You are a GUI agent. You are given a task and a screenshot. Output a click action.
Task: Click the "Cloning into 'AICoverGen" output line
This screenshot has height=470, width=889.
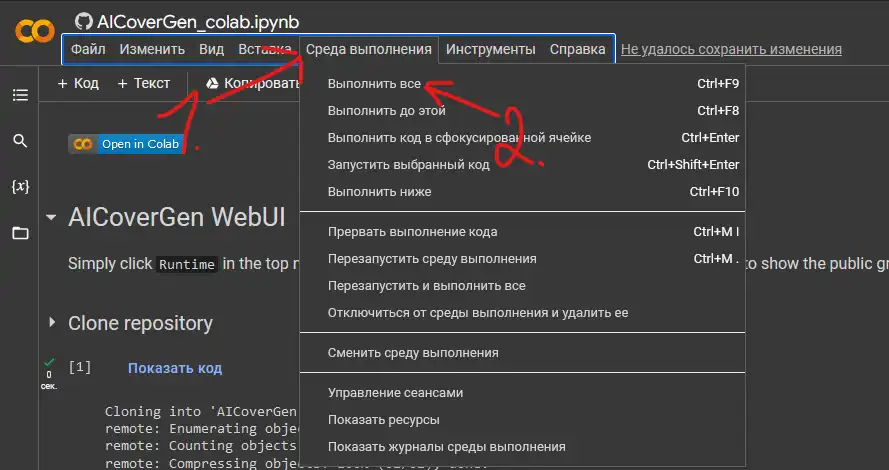(x=201, y=412)
